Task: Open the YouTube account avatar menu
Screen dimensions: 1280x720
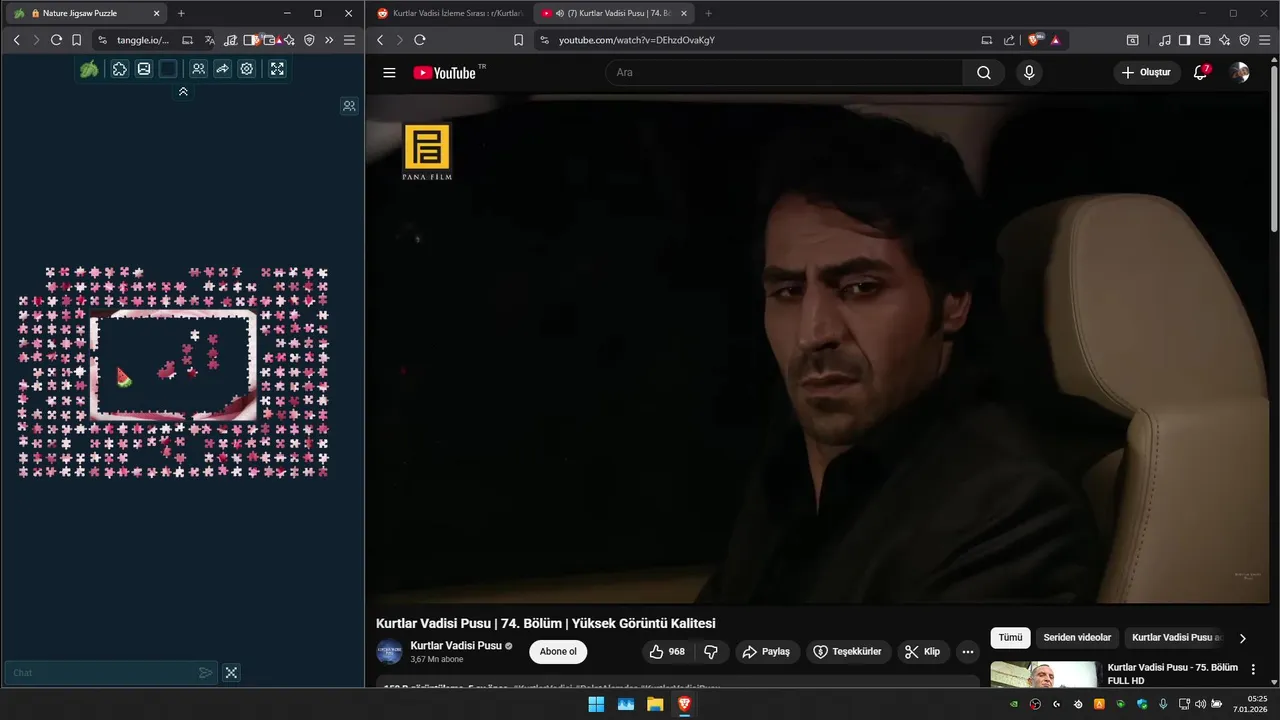Action: click(x=1240, y=72)
